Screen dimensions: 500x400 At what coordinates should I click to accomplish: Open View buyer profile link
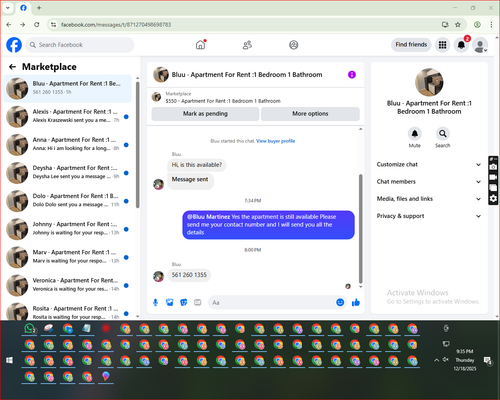click(275, 141)
